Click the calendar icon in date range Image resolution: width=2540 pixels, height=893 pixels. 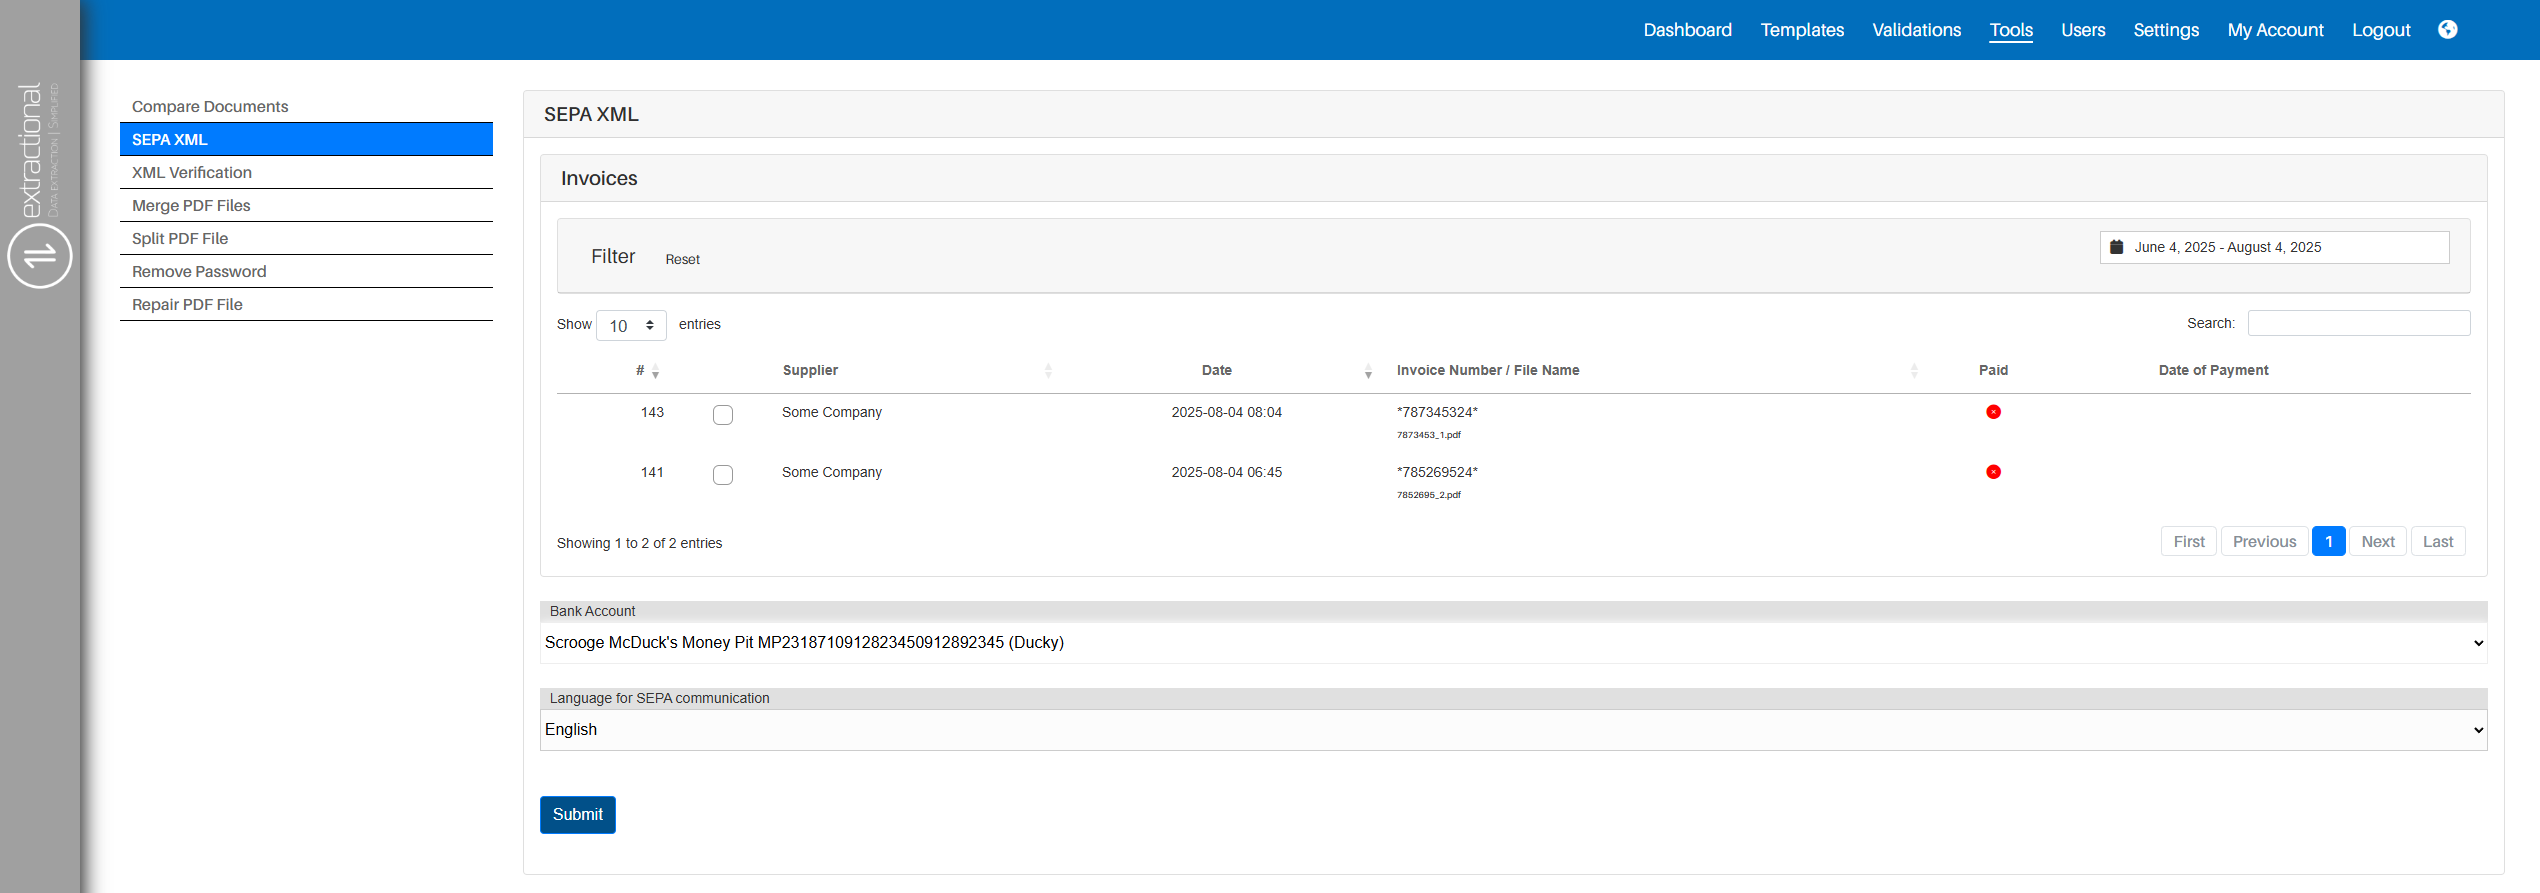point(2116,247)
